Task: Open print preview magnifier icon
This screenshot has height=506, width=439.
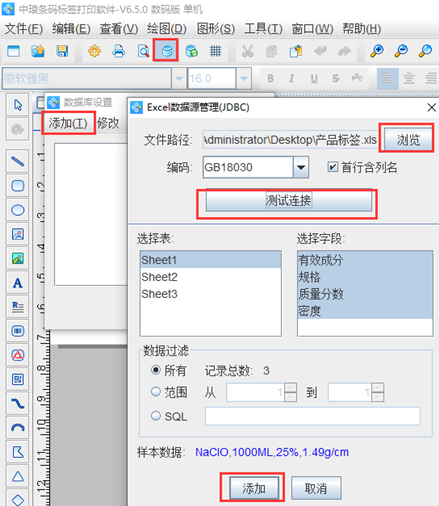Action: [x=143, y=51]
